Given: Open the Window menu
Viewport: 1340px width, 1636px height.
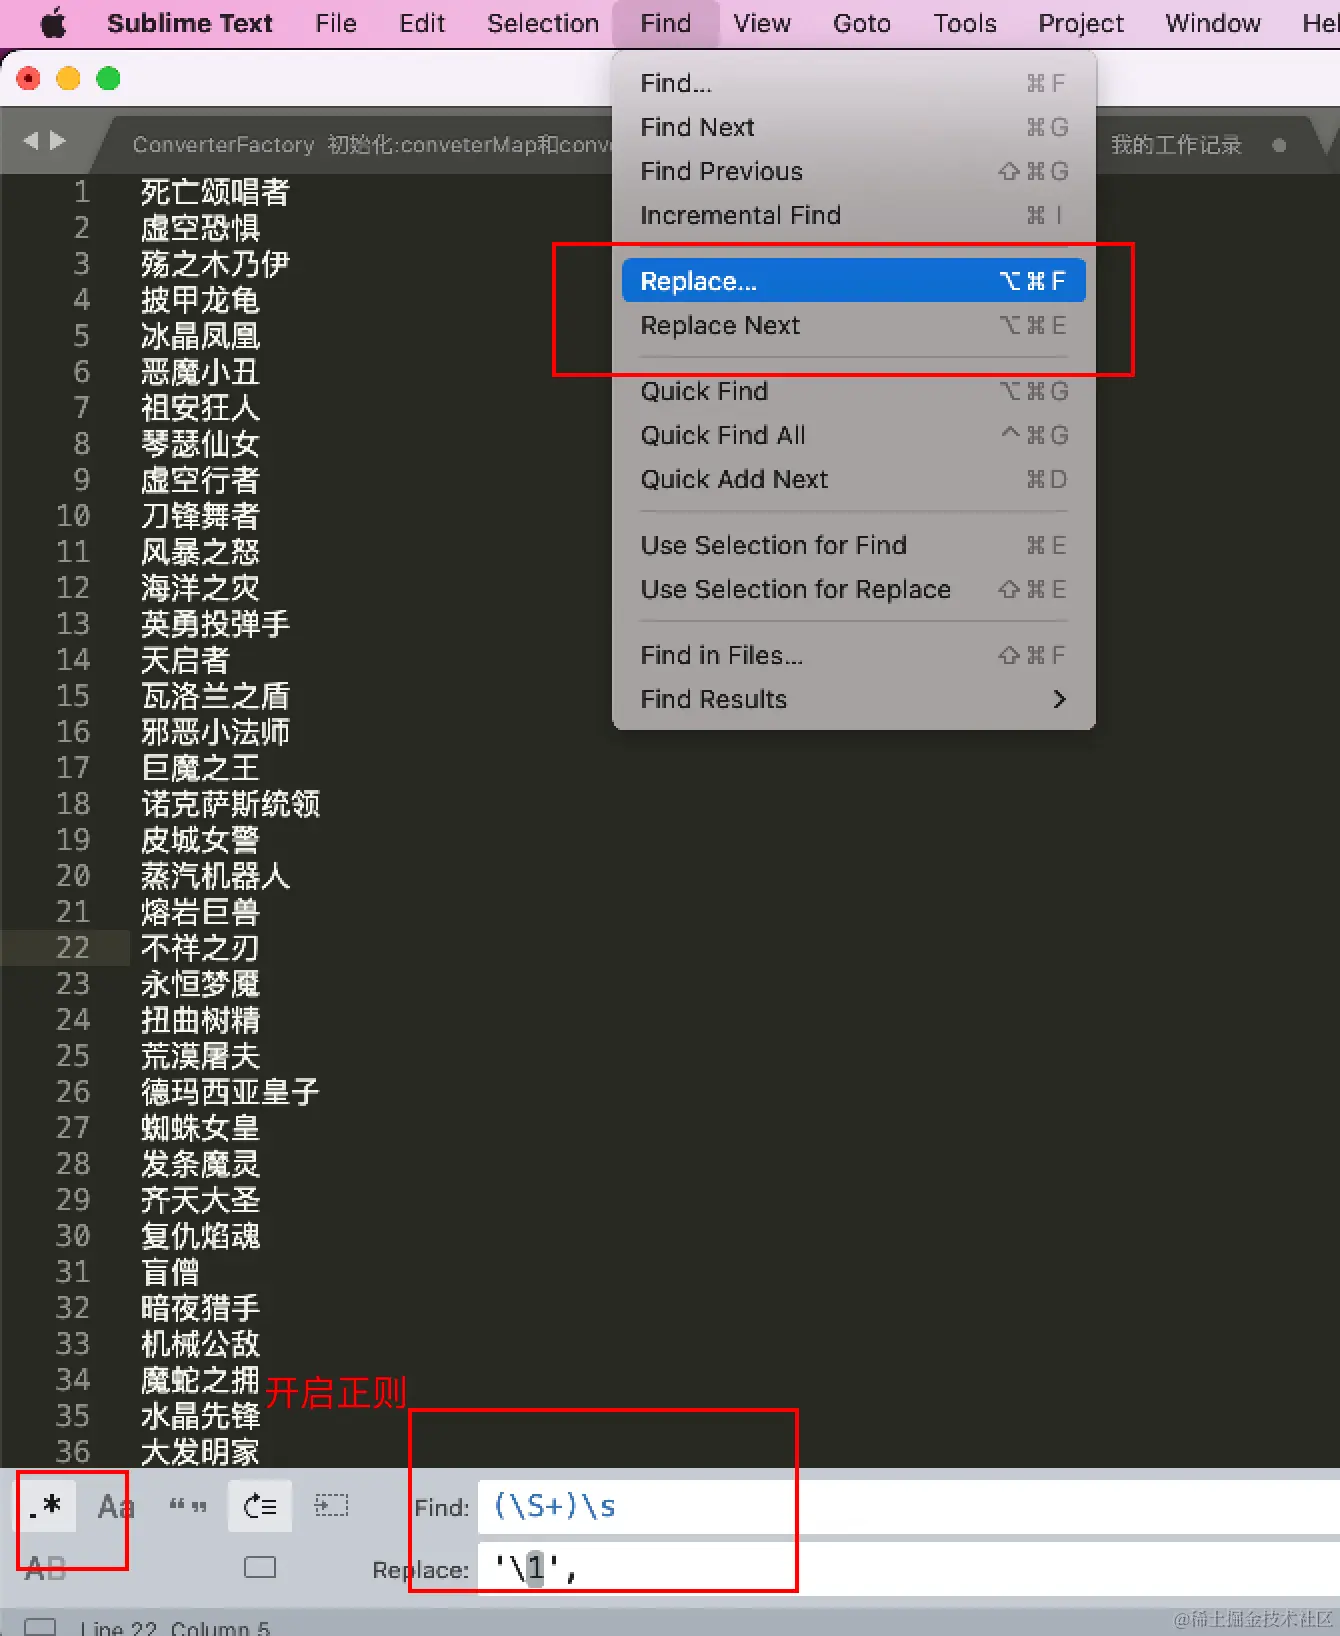Looking at the screenshot, I should (x=1213, y=23).
